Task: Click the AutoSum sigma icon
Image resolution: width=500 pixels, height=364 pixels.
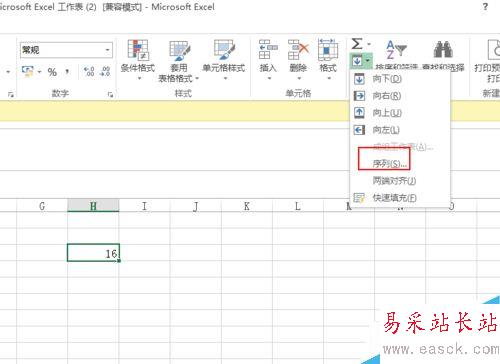Action: point(357,44)
